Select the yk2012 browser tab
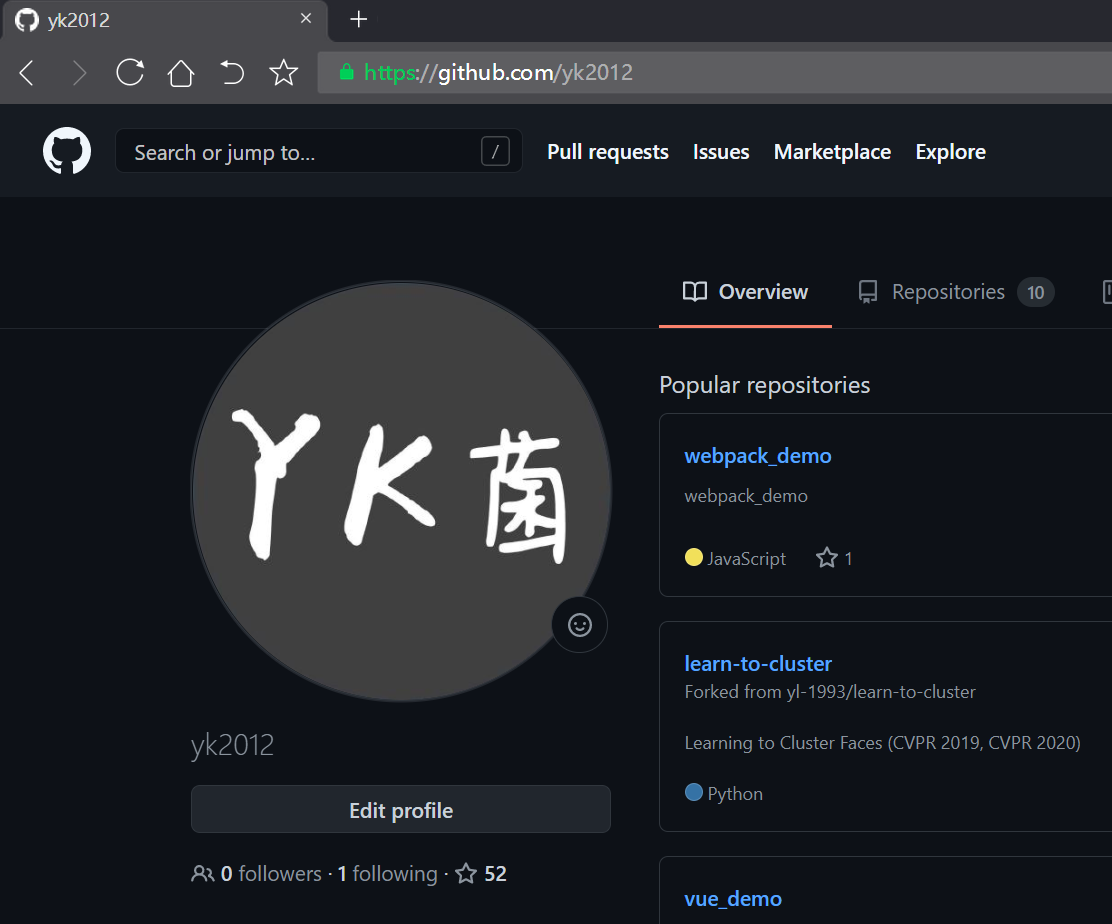Screen dimensions: 1112x924 click(x=165, y=20)
